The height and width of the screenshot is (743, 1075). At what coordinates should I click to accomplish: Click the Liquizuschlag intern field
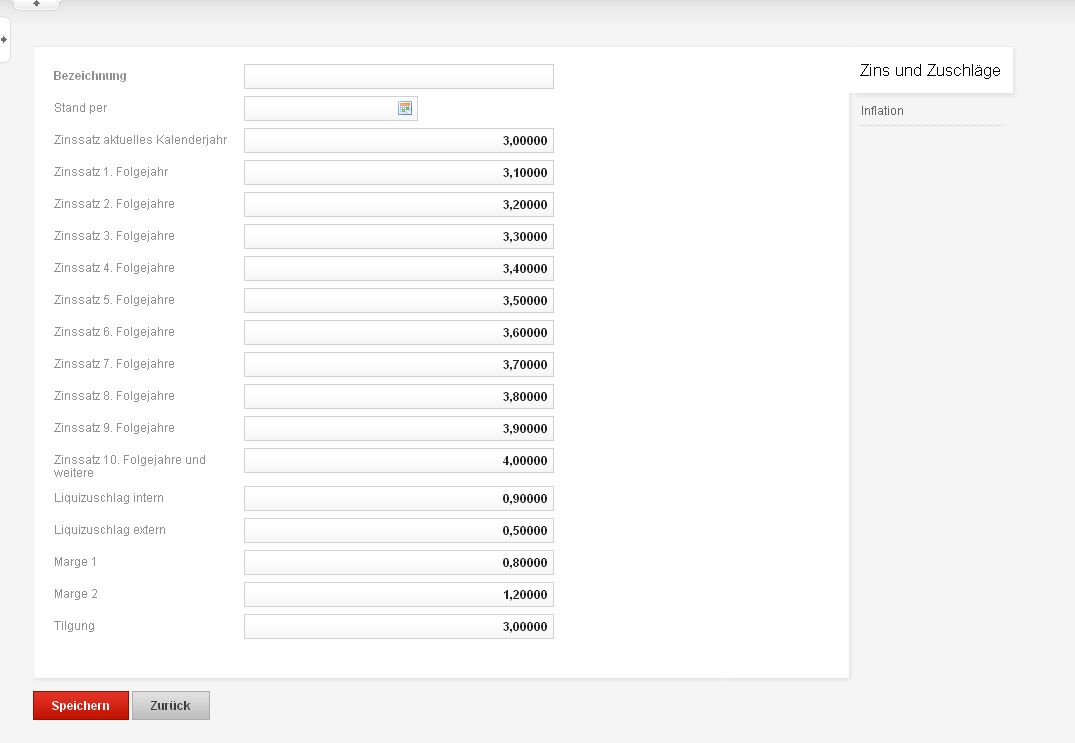coord(399,498)
